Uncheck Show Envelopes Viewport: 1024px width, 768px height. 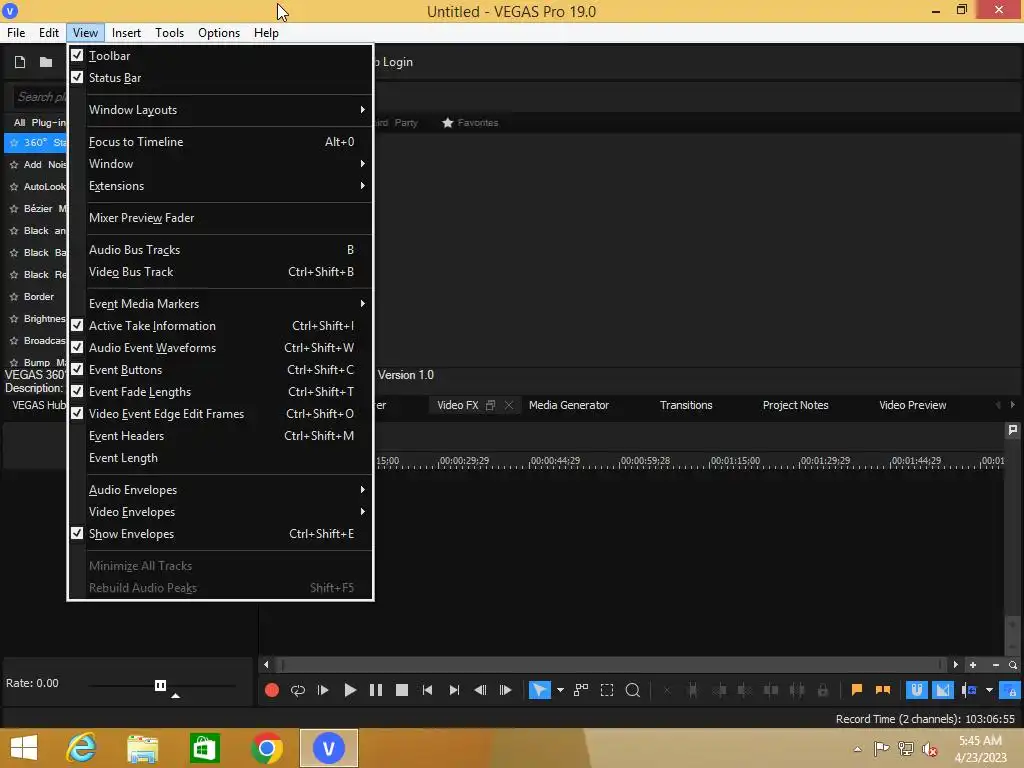click(221, 534)
